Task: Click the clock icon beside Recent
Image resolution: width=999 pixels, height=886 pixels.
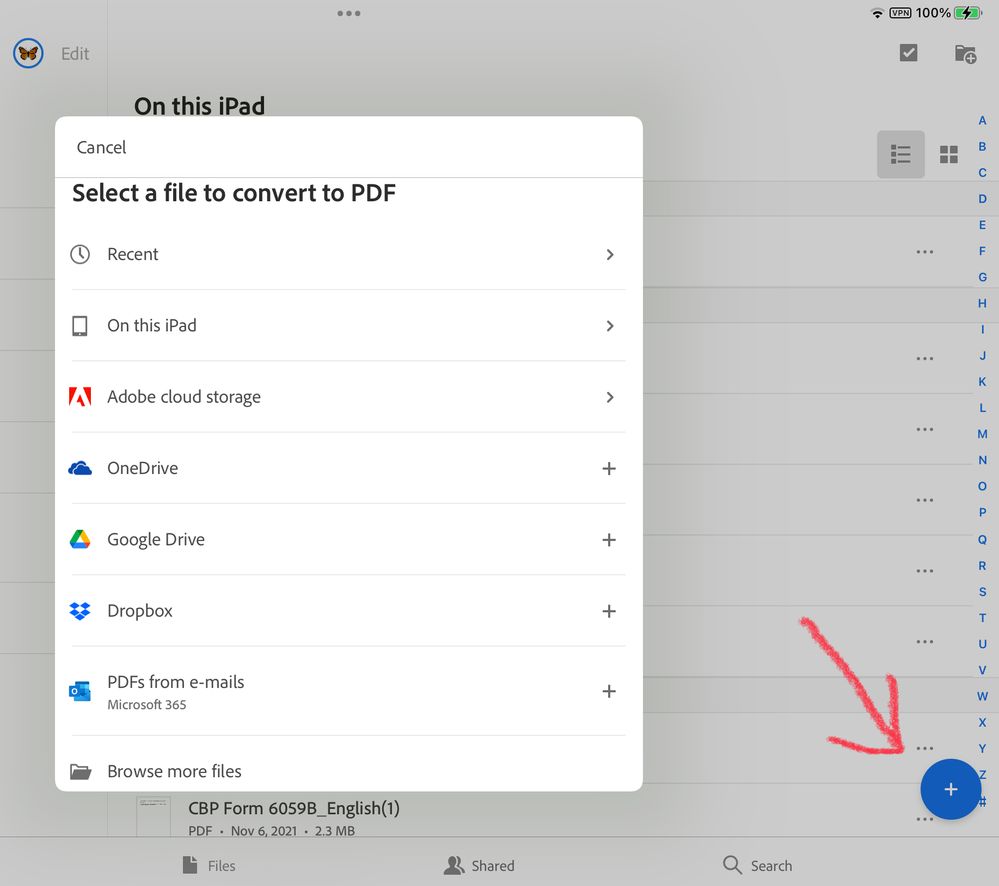Action: pyautogui.click(x=80, y=254)
